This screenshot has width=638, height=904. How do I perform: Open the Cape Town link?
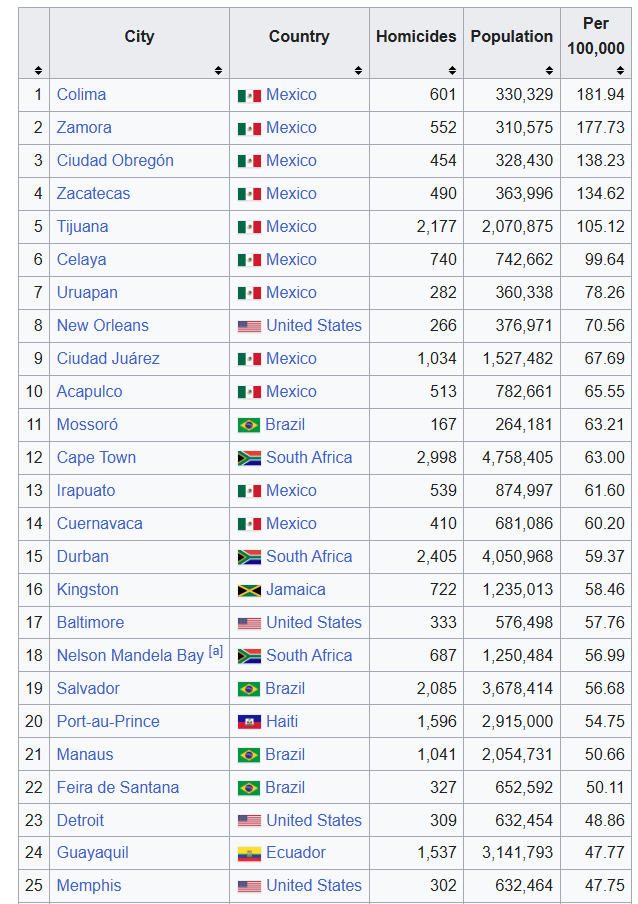[x=96, y=458]
